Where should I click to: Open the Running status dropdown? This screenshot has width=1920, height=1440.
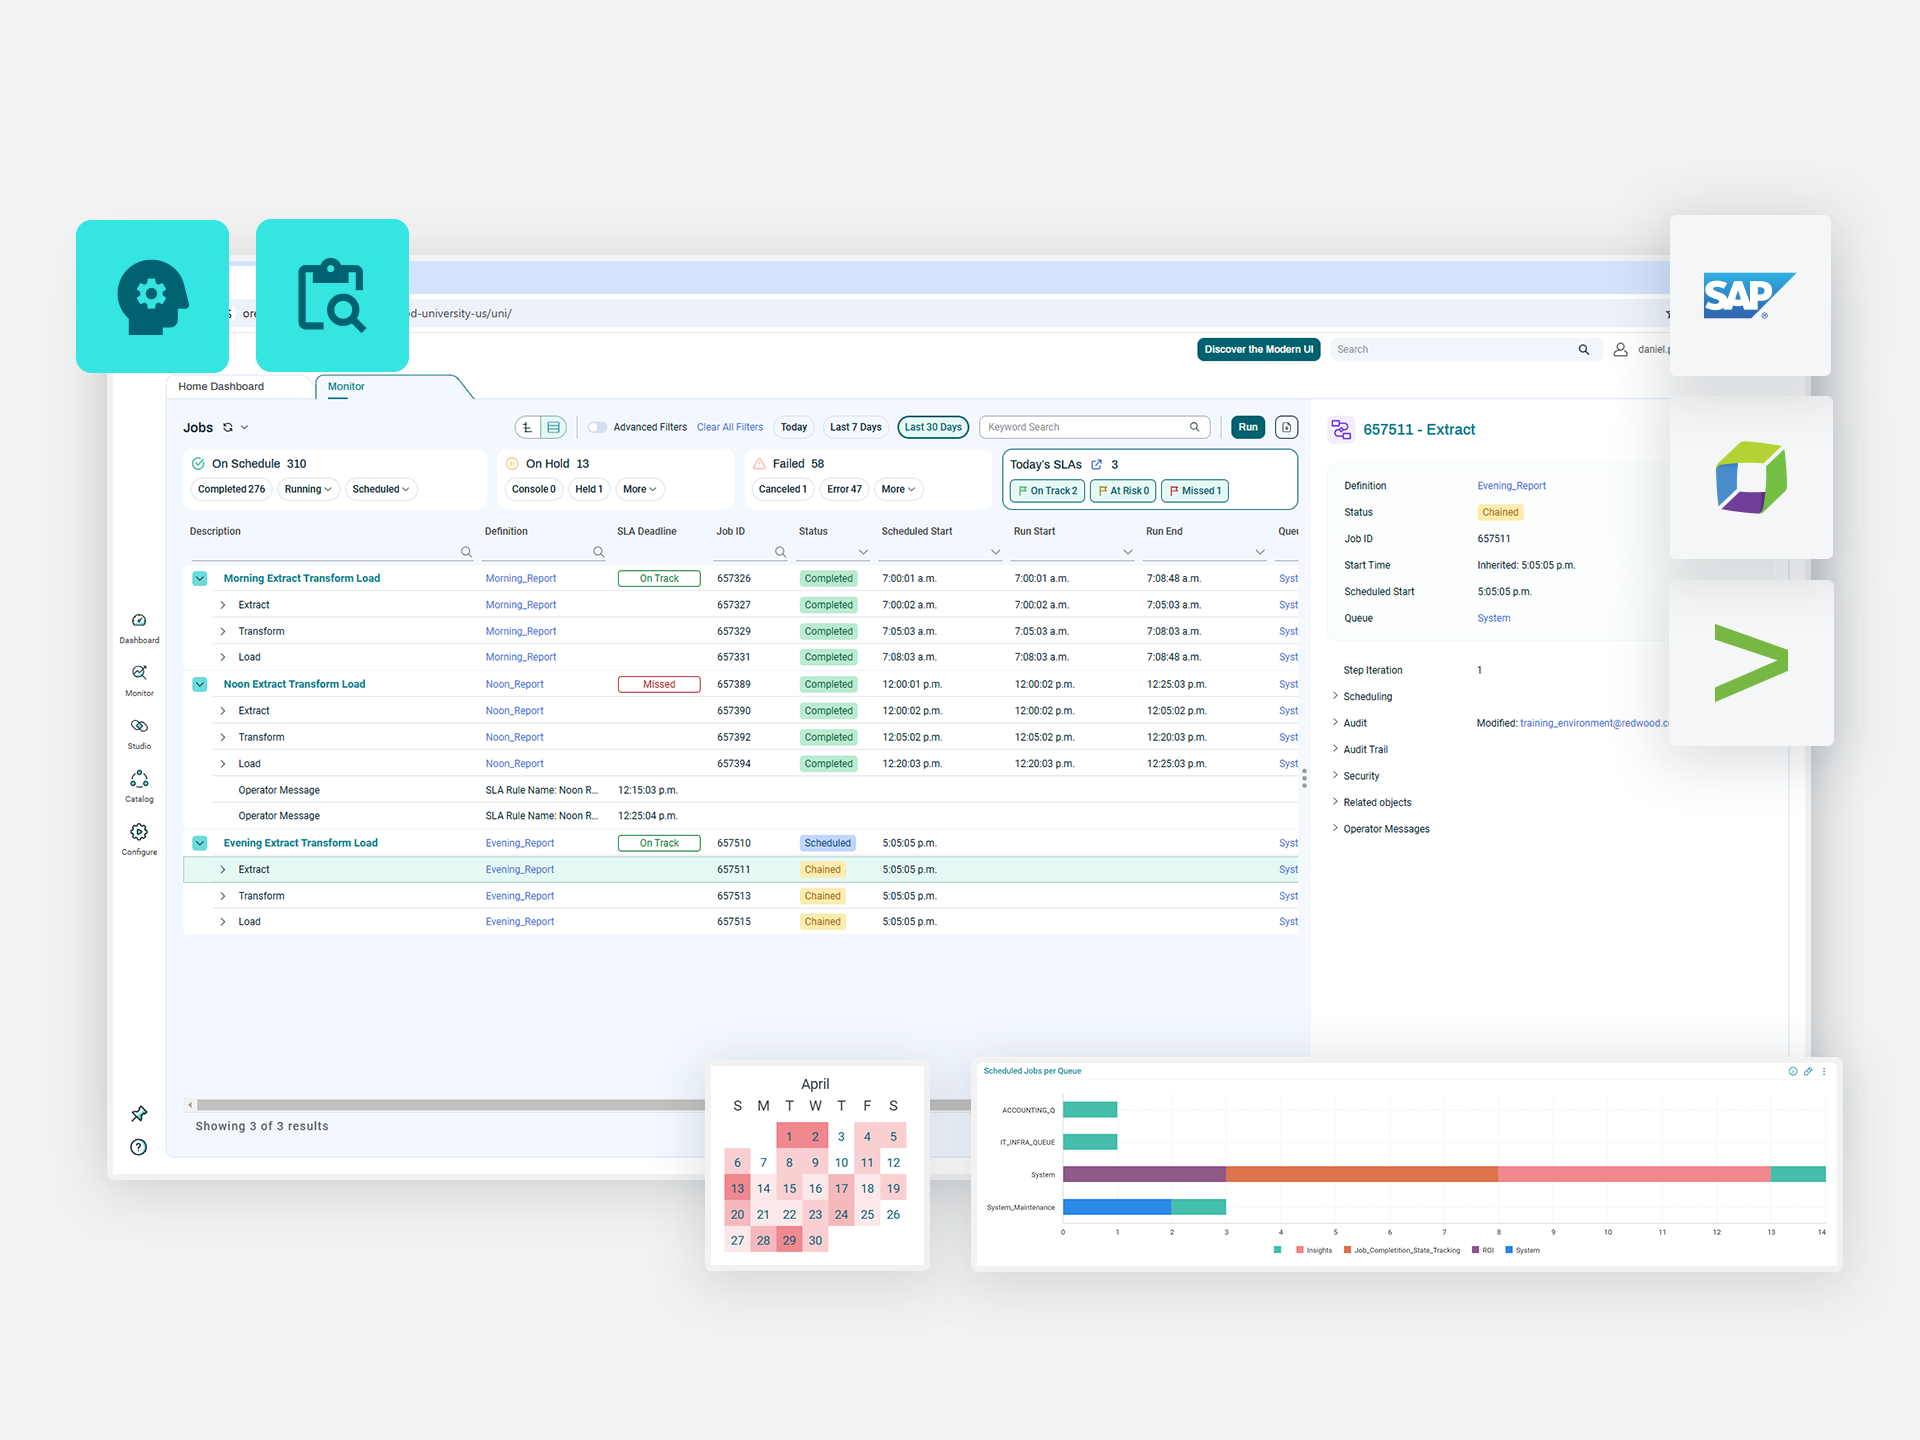point(308,490)
